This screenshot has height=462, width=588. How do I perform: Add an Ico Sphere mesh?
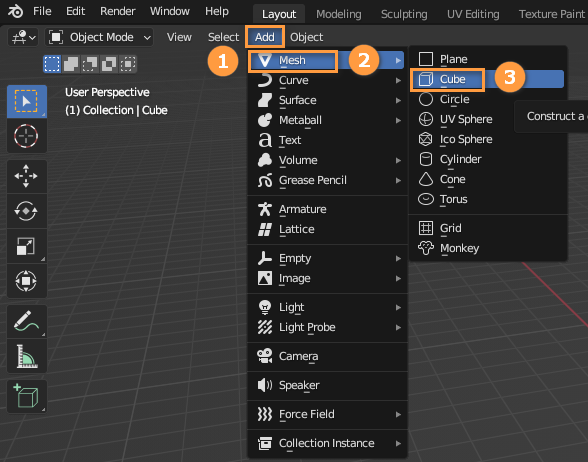point(488,140)
